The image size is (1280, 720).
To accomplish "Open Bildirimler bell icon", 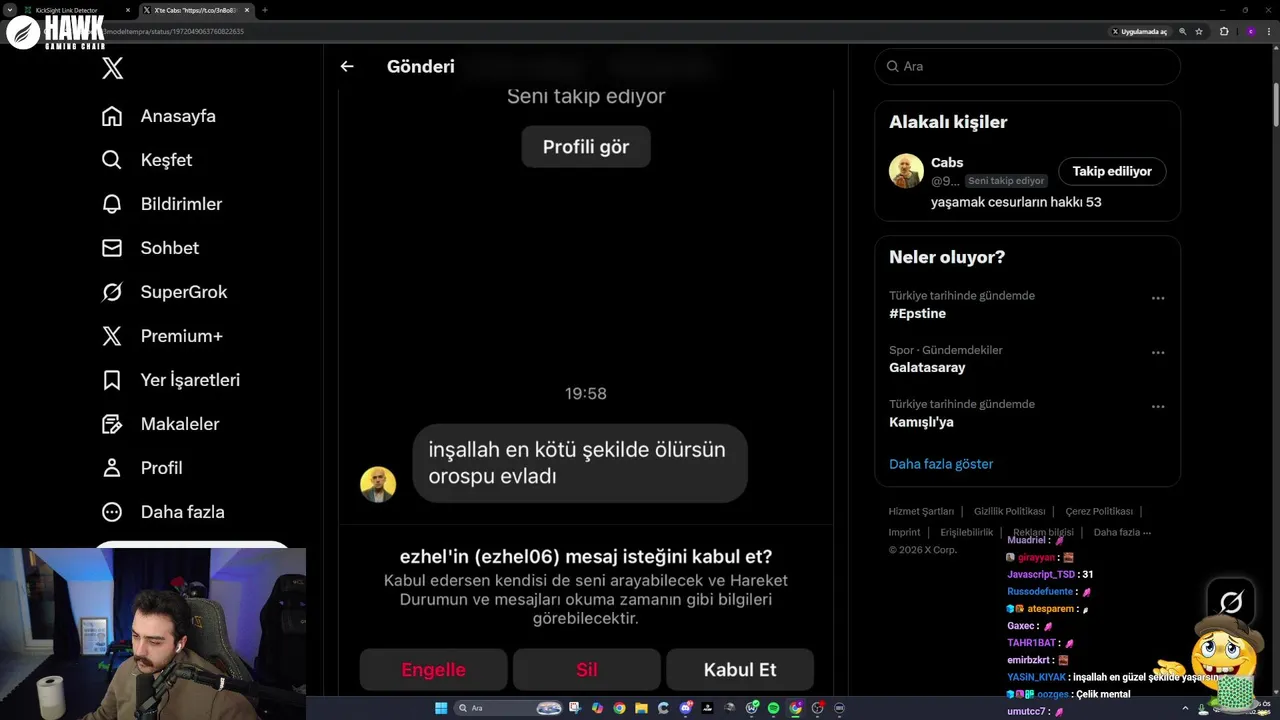I will (112, 204).
